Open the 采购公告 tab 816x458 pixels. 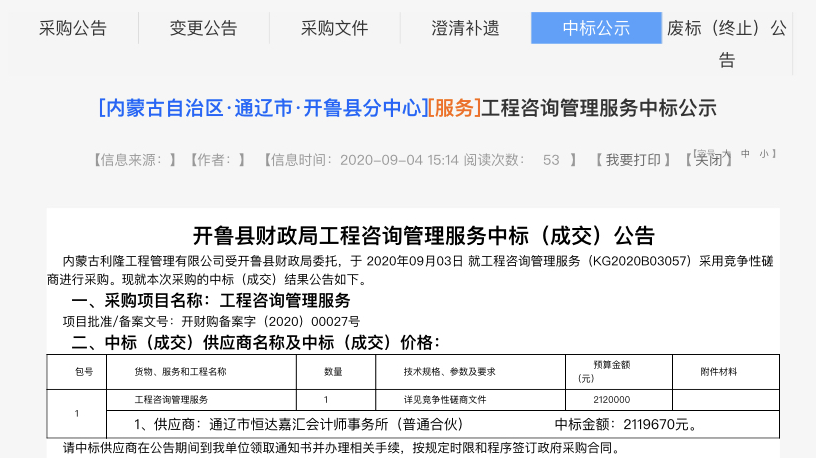72,28
